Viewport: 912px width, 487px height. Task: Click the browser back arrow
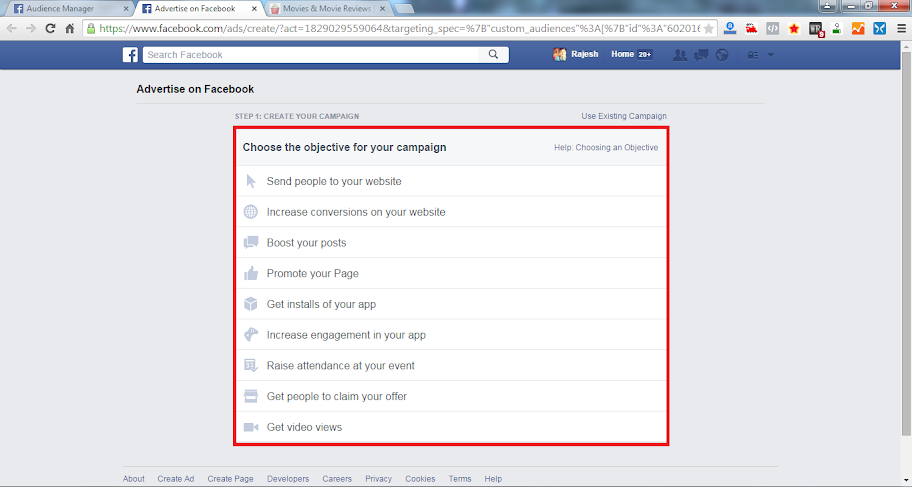click(x=12, y=28)
